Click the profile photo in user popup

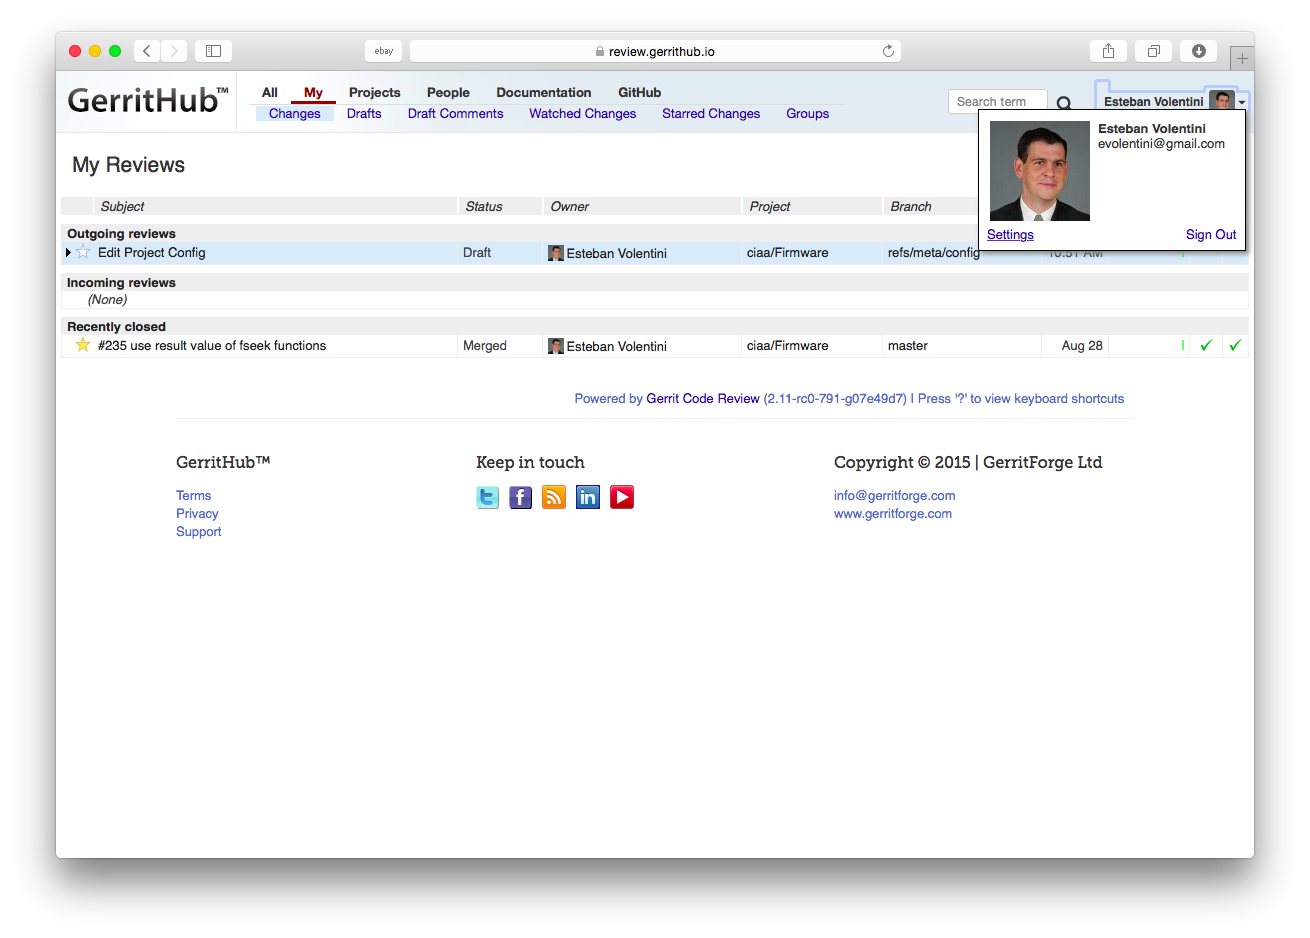[1040, 171]
